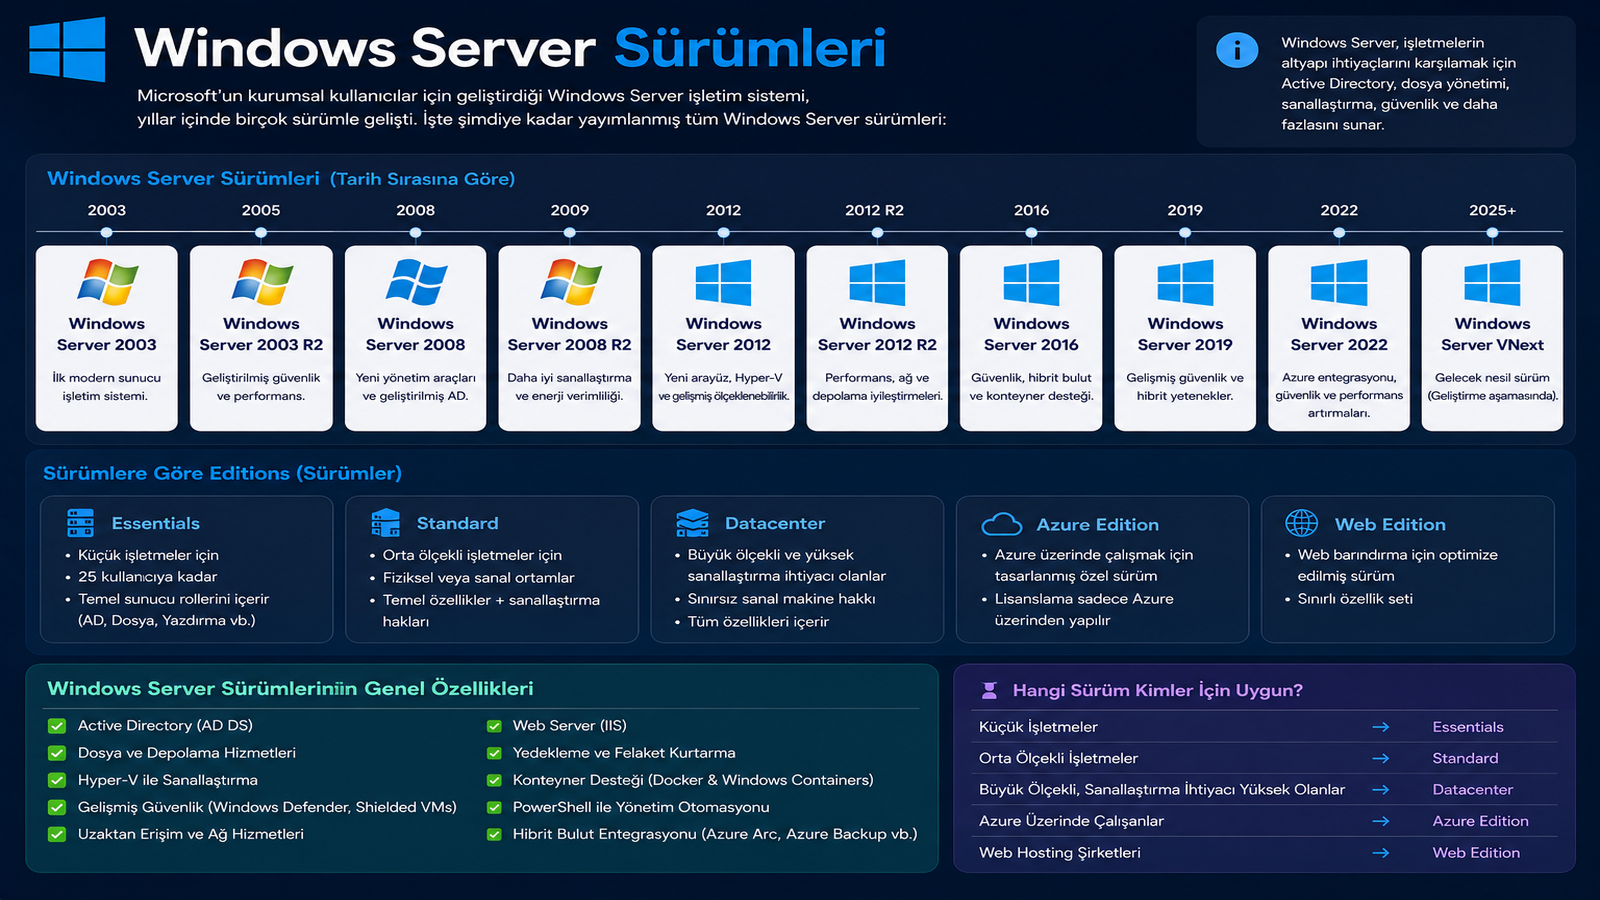The height and width of the screenshot is (900, 1600).
Task: Click the "Hangi Sürüm Kimler İçin Uygun?" heading
Action: [1158, 690]
